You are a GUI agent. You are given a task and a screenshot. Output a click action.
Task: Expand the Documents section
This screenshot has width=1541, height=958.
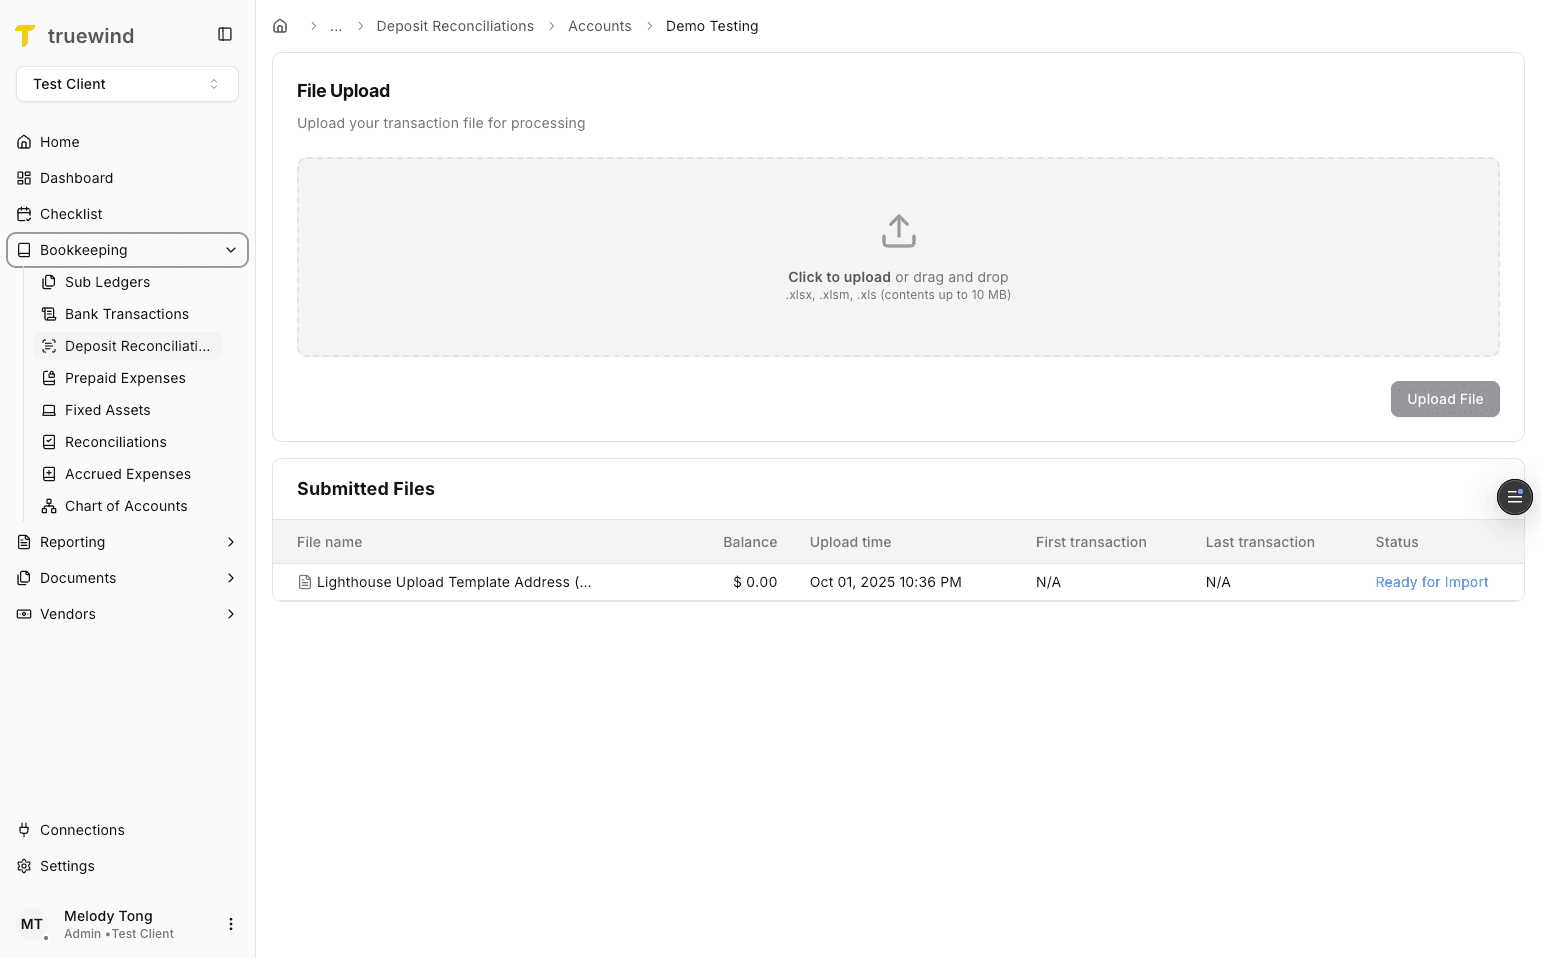pos(231,578)
